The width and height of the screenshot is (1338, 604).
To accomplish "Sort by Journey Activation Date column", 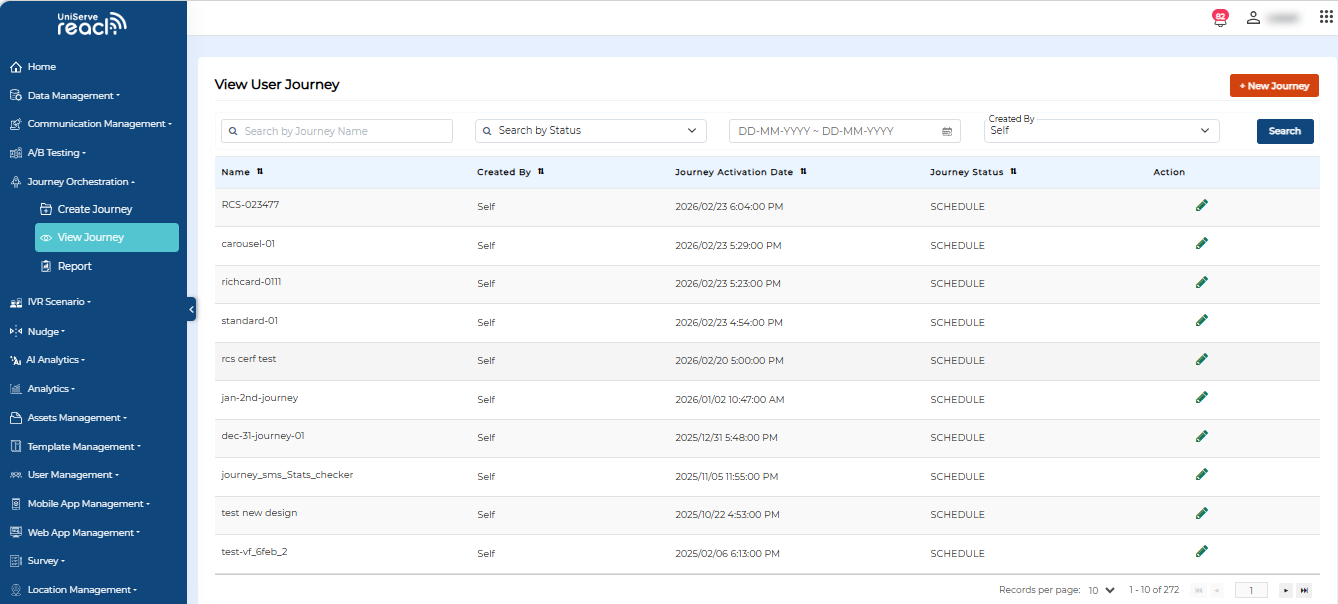I will [803, 172].
